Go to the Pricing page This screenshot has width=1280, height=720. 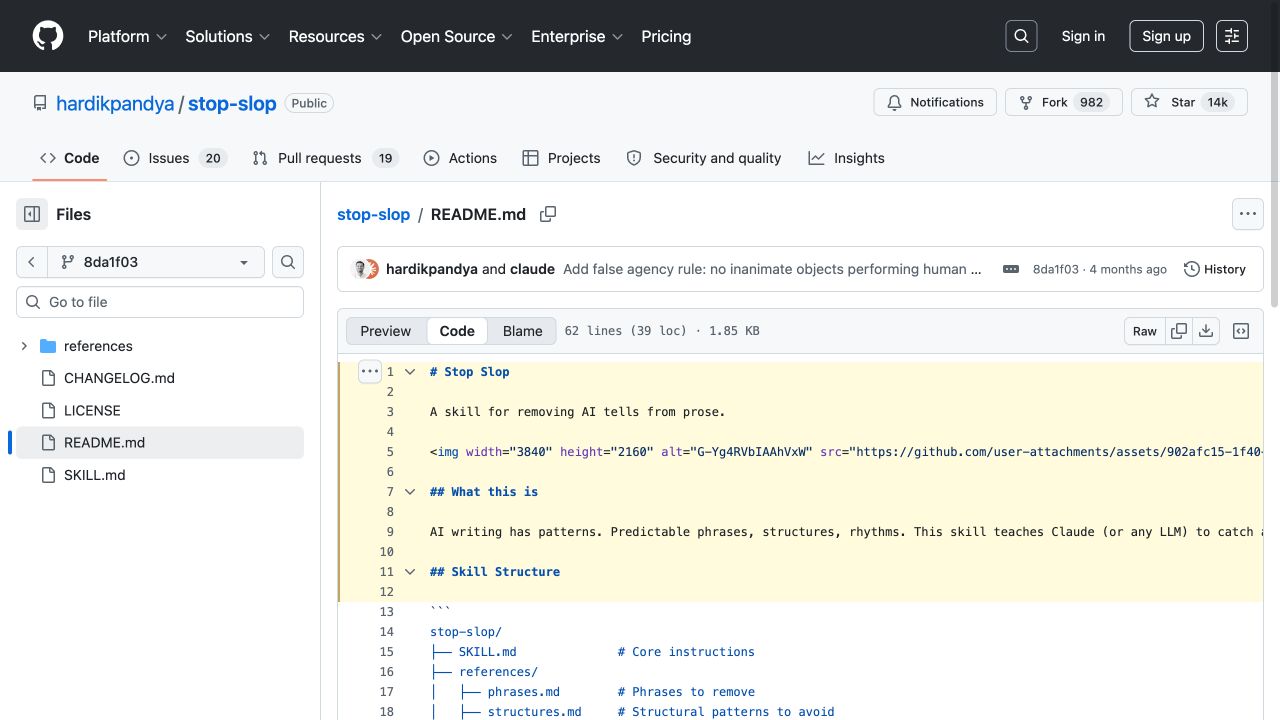[666, 36]
